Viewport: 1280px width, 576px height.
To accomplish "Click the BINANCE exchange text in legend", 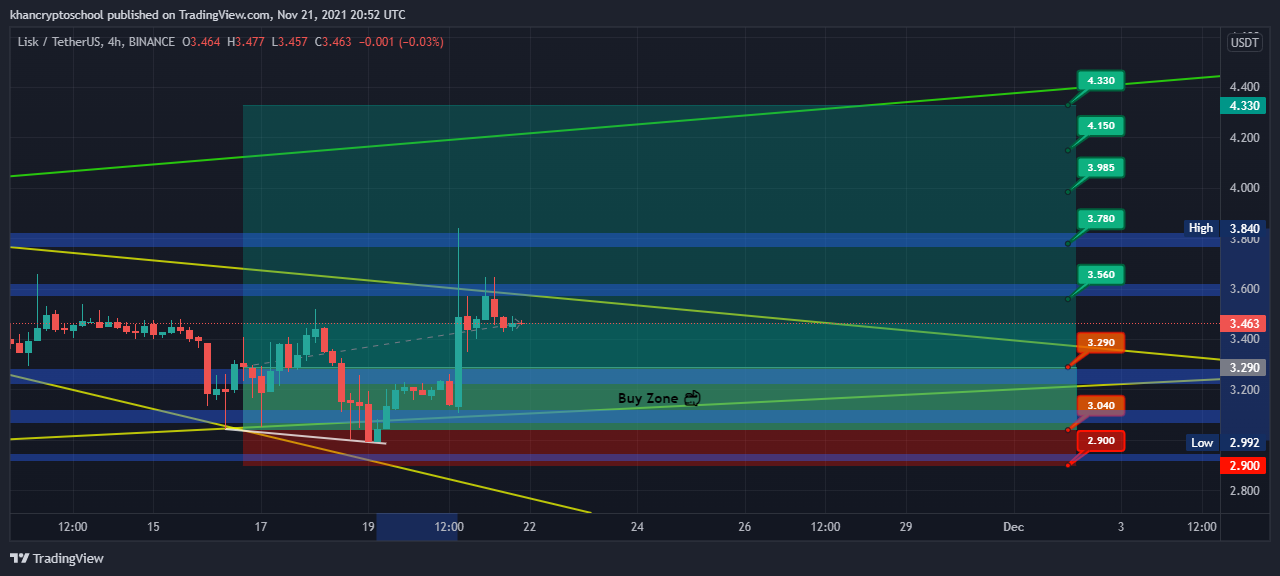I will [150, 42].
